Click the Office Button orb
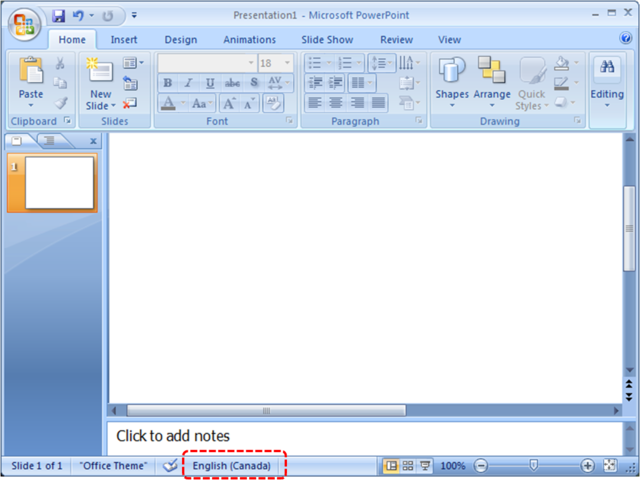The image size is (640, 480). pyautogui.click(x=24, y=24)
